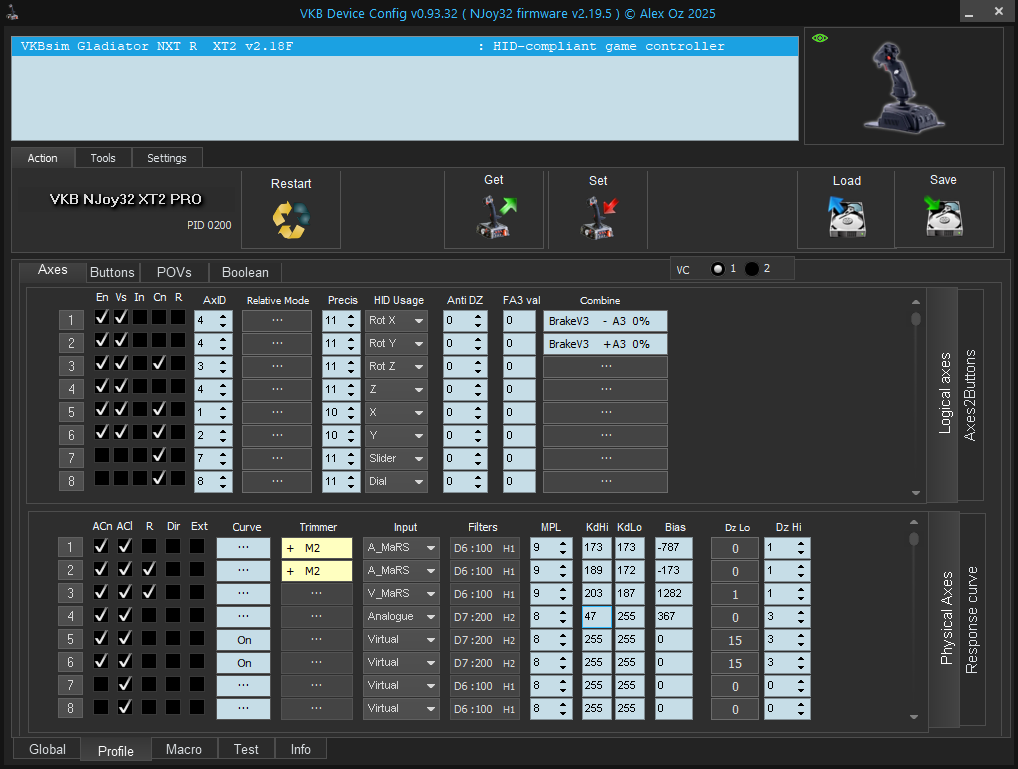Show the Info tab
The height and width of the screenshot is (769, 1018).
[x=301, y=749]
